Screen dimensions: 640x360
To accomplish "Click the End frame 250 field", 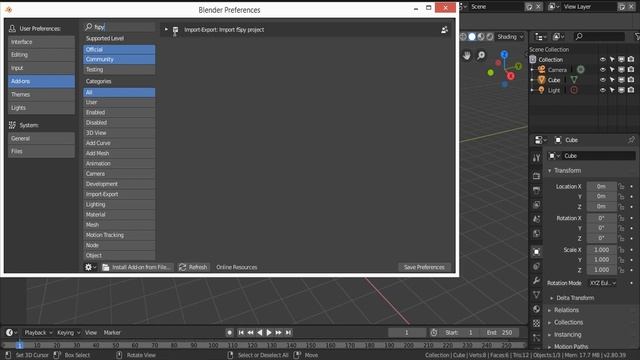I will [x=500, y=333].
